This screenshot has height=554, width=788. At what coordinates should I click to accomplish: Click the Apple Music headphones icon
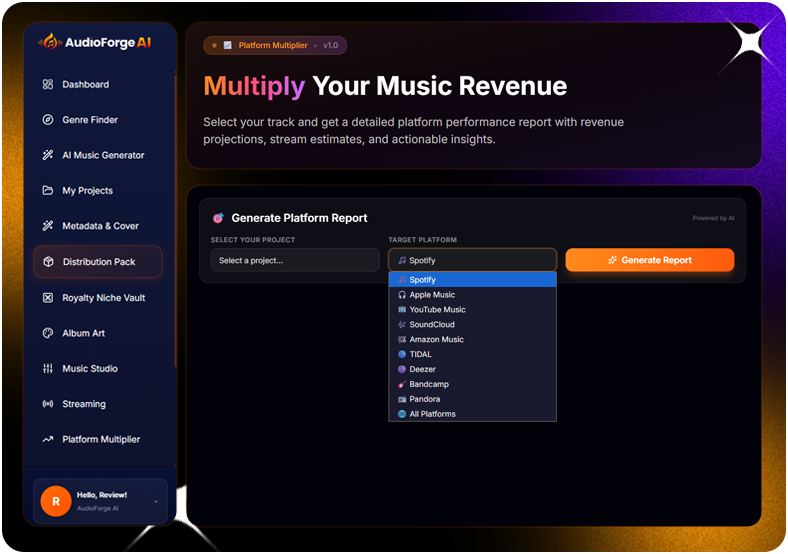point(402,295)
